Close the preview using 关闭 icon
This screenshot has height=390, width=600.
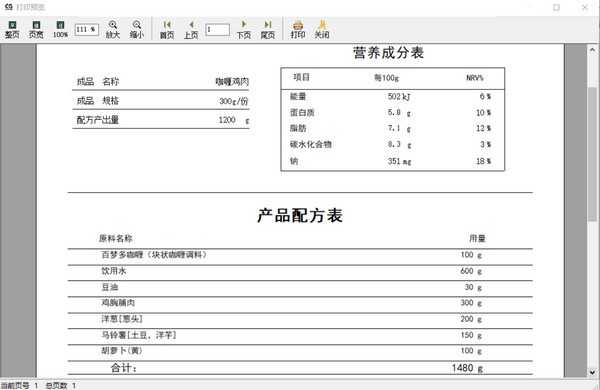pyautogui.click(x=322, y=29)
